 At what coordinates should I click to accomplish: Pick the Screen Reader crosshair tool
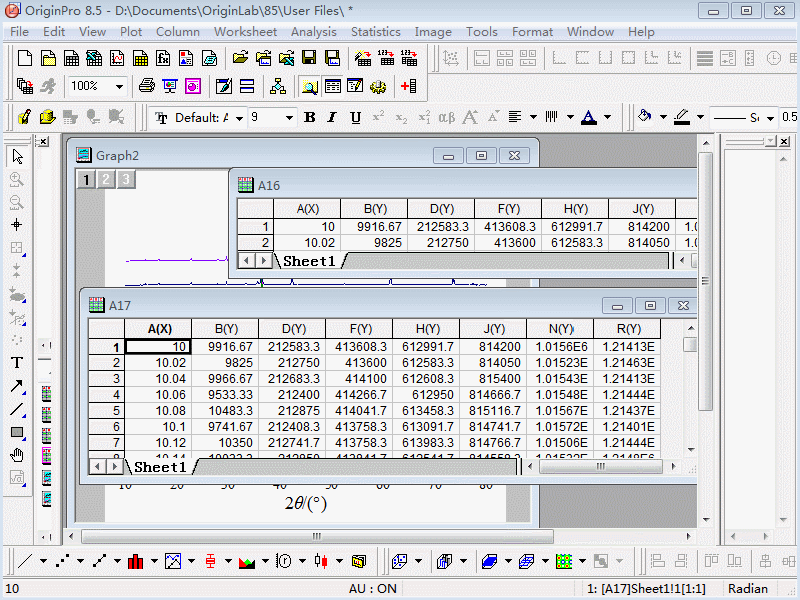click(17, 225)
